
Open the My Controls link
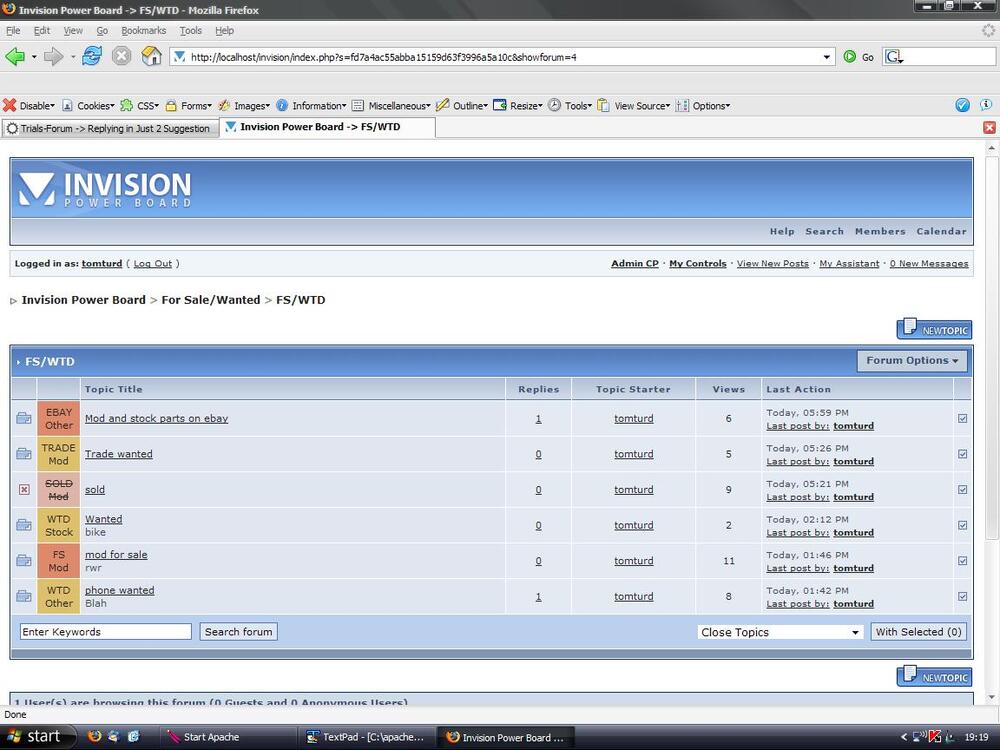pyautogui.click(x=698, y=263)
